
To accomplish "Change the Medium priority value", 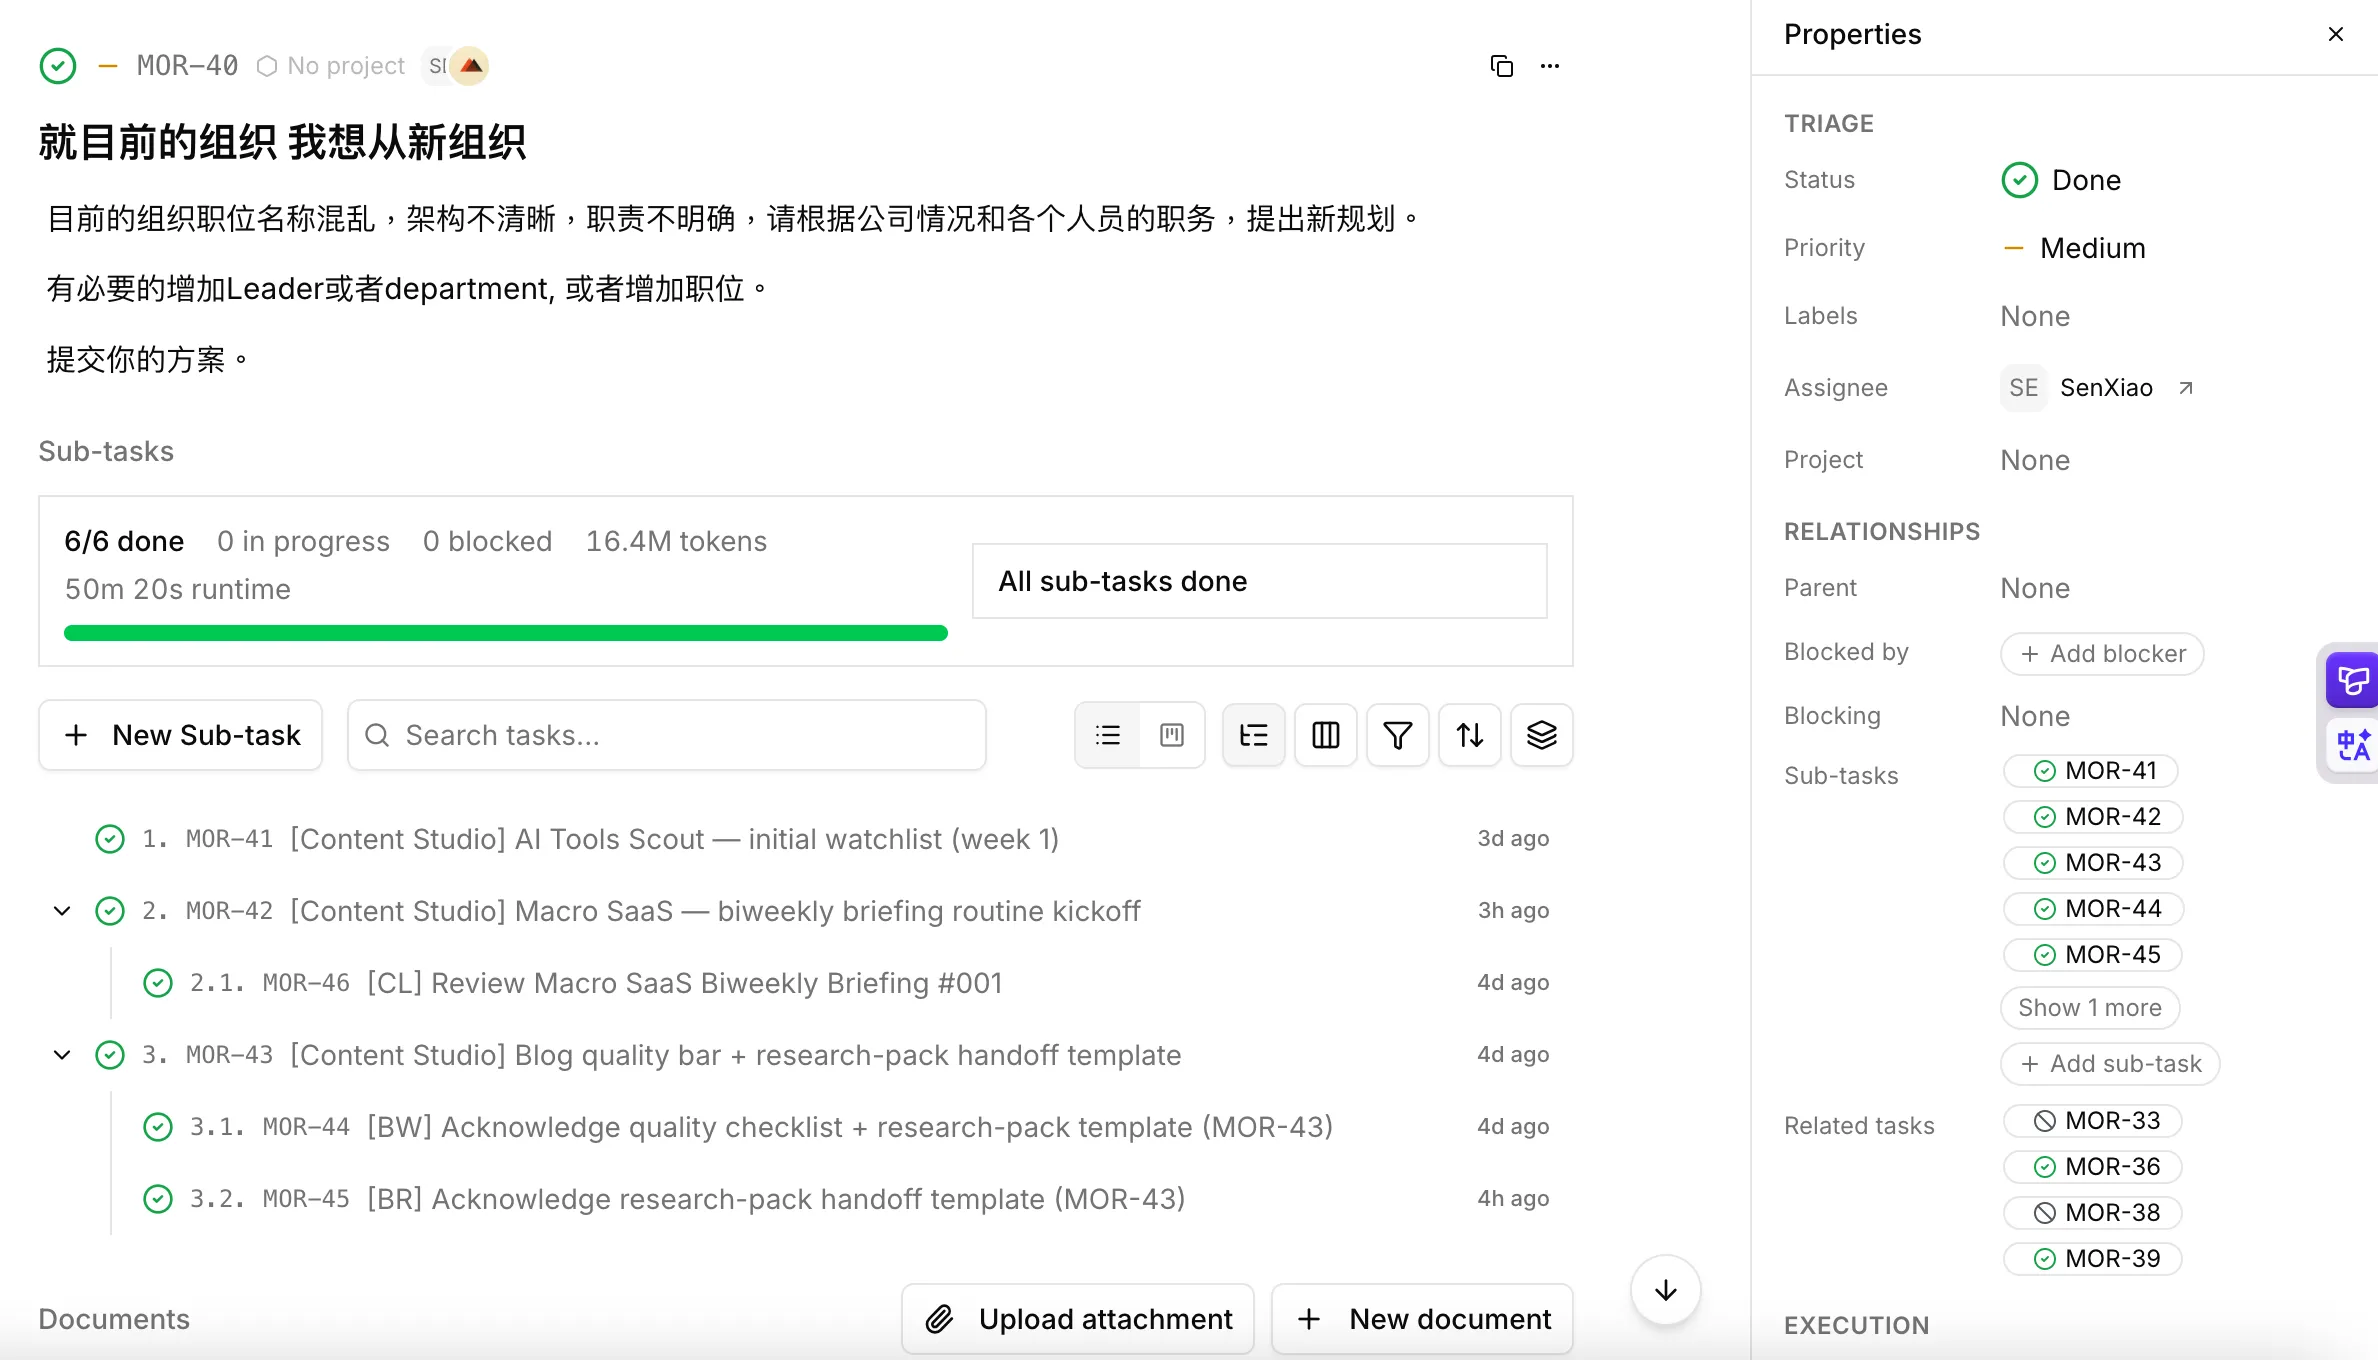I will 2075,248.
